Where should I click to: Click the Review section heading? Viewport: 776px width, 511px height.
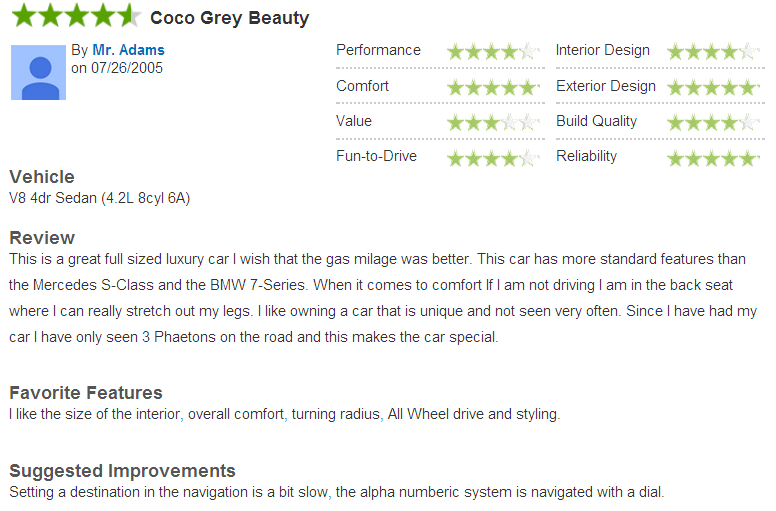click(x=42, y=238)
